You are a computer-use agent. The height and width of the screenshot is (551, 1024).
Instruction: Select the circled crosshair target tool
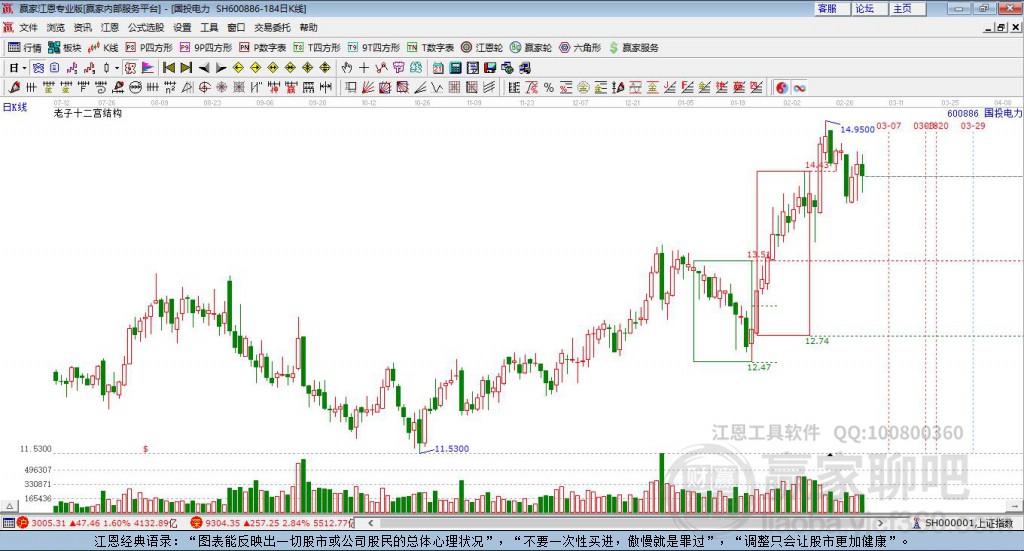pyautogui.click(x=204, y=87)
